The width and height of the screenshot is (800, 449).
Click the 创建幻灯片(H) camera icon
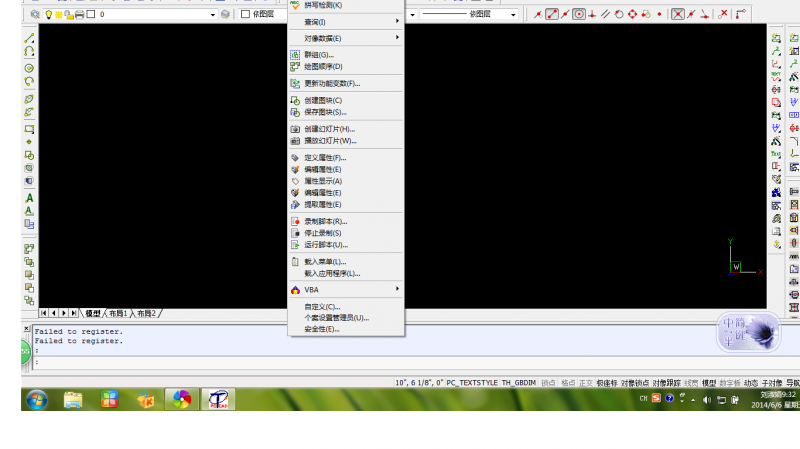(x=295, y=129)
